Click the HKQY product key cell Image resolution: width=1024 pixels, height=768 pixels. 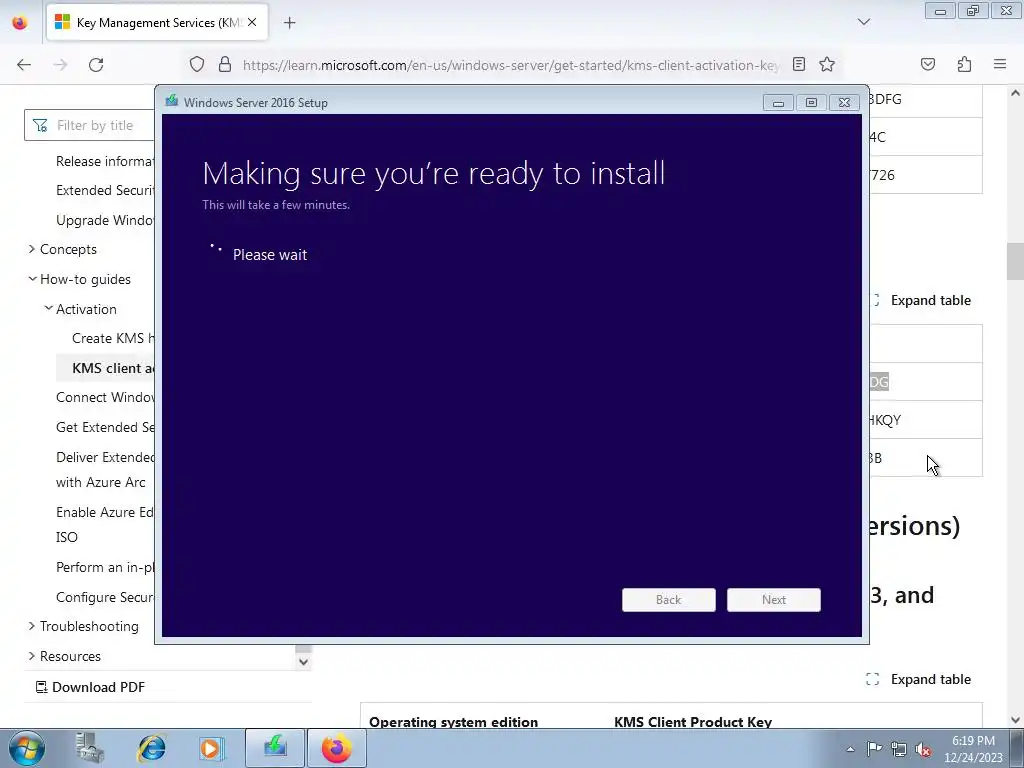tap(926, 420)
